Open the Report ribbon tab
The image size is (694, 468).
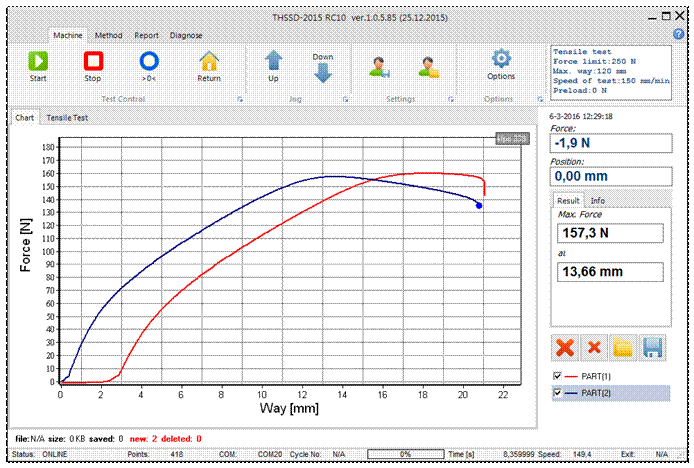[x=147, y=35]
